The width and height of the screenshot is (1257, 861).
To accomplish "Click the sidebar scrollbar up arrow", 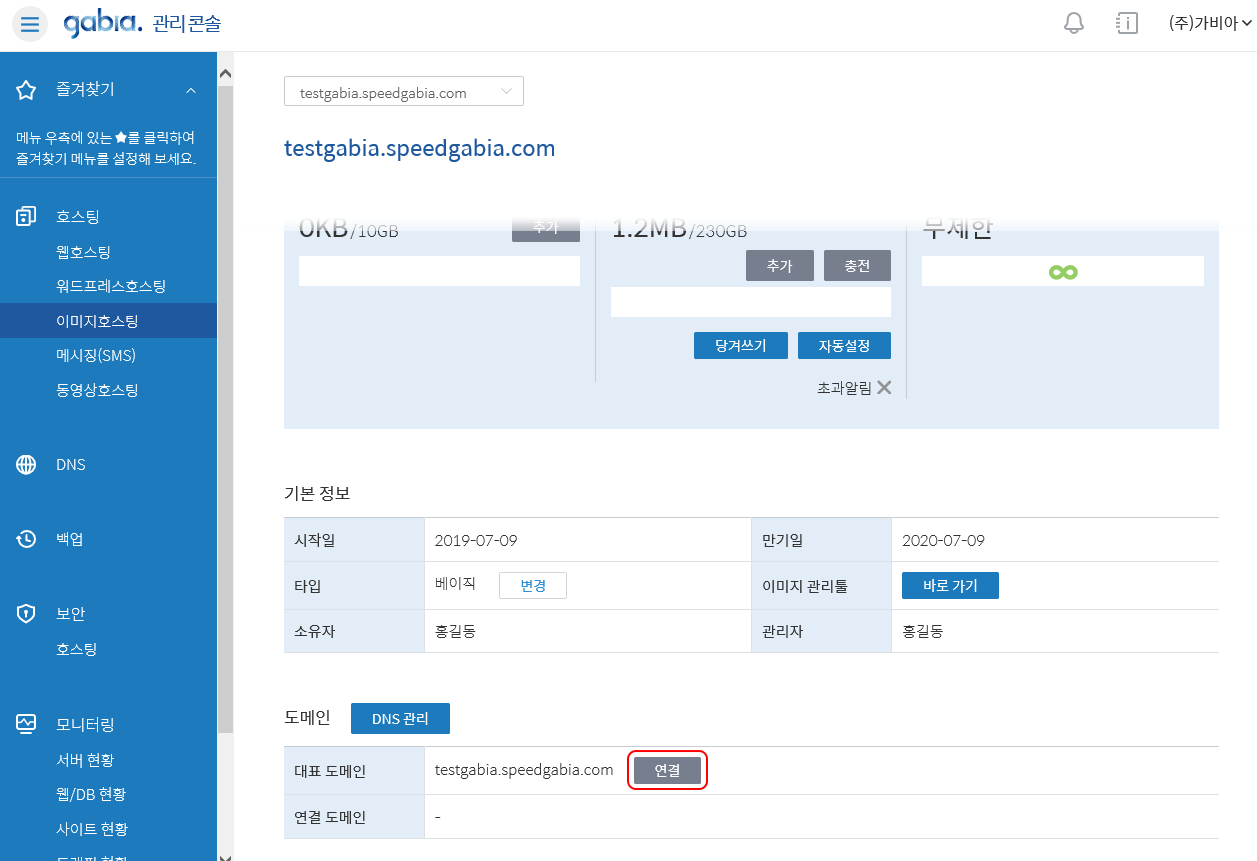I will coord(225,73).
